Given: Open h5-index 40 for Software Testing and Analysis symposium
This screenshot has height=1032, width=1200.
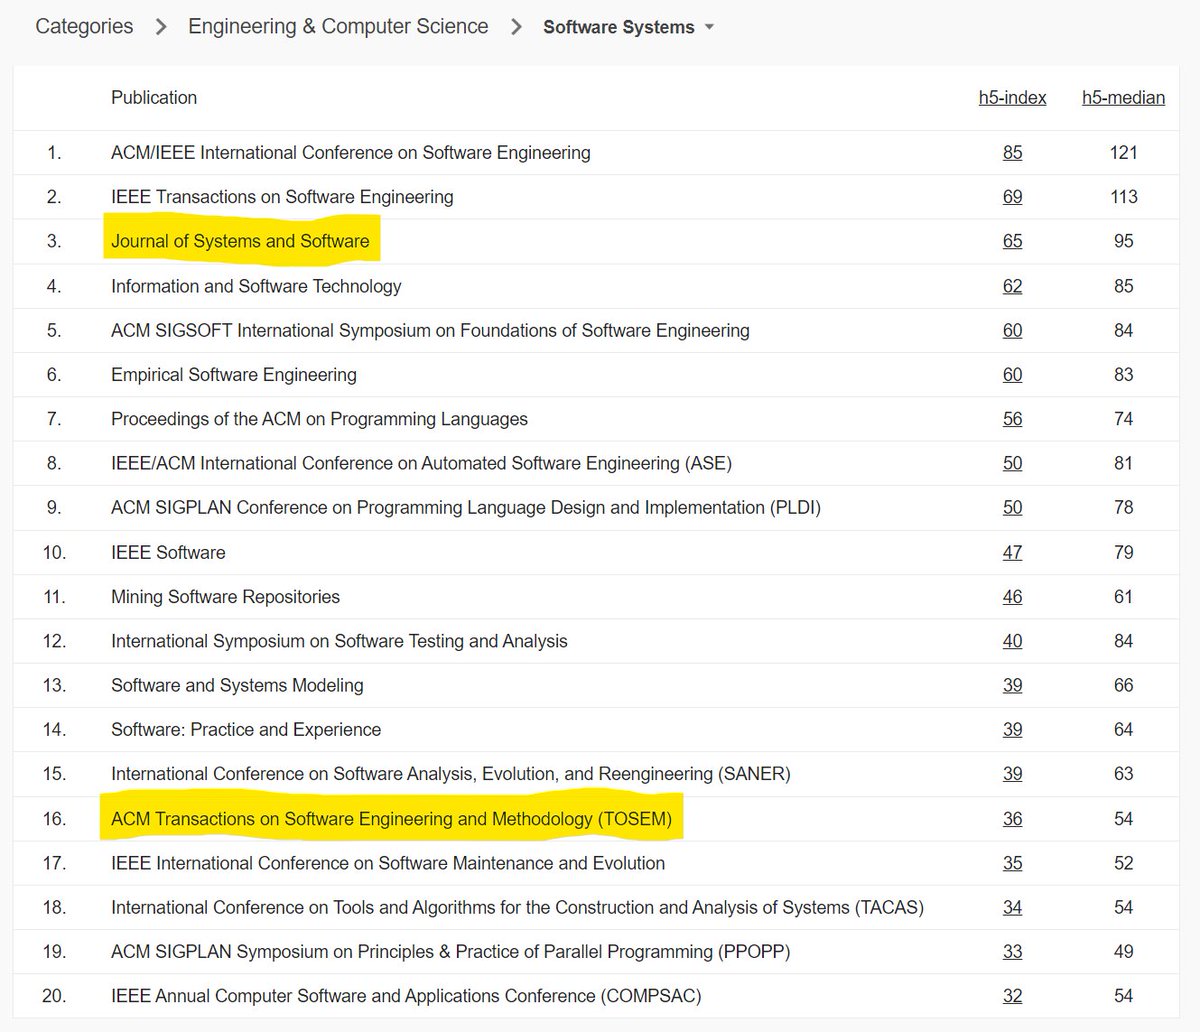Looking at the screenshot, I should pos(1012,641).
